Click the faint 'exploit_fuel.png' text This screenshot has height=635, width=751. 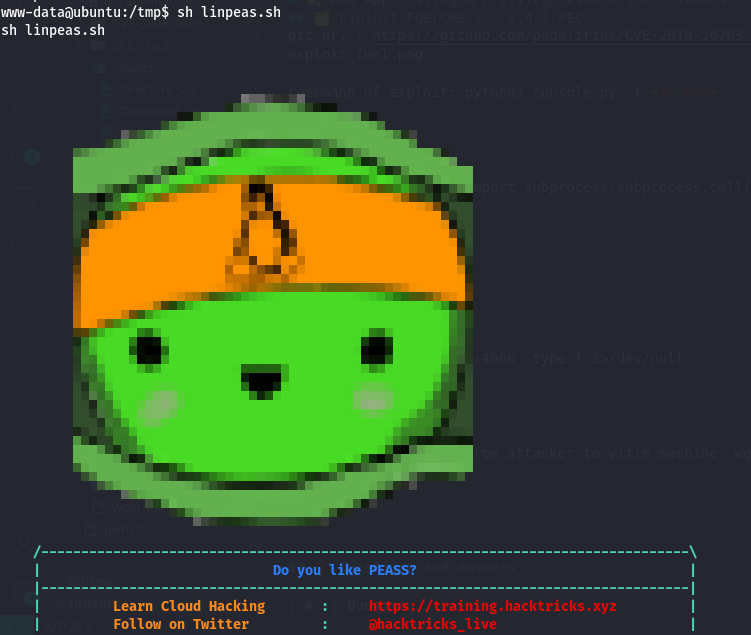click(355, 54)
